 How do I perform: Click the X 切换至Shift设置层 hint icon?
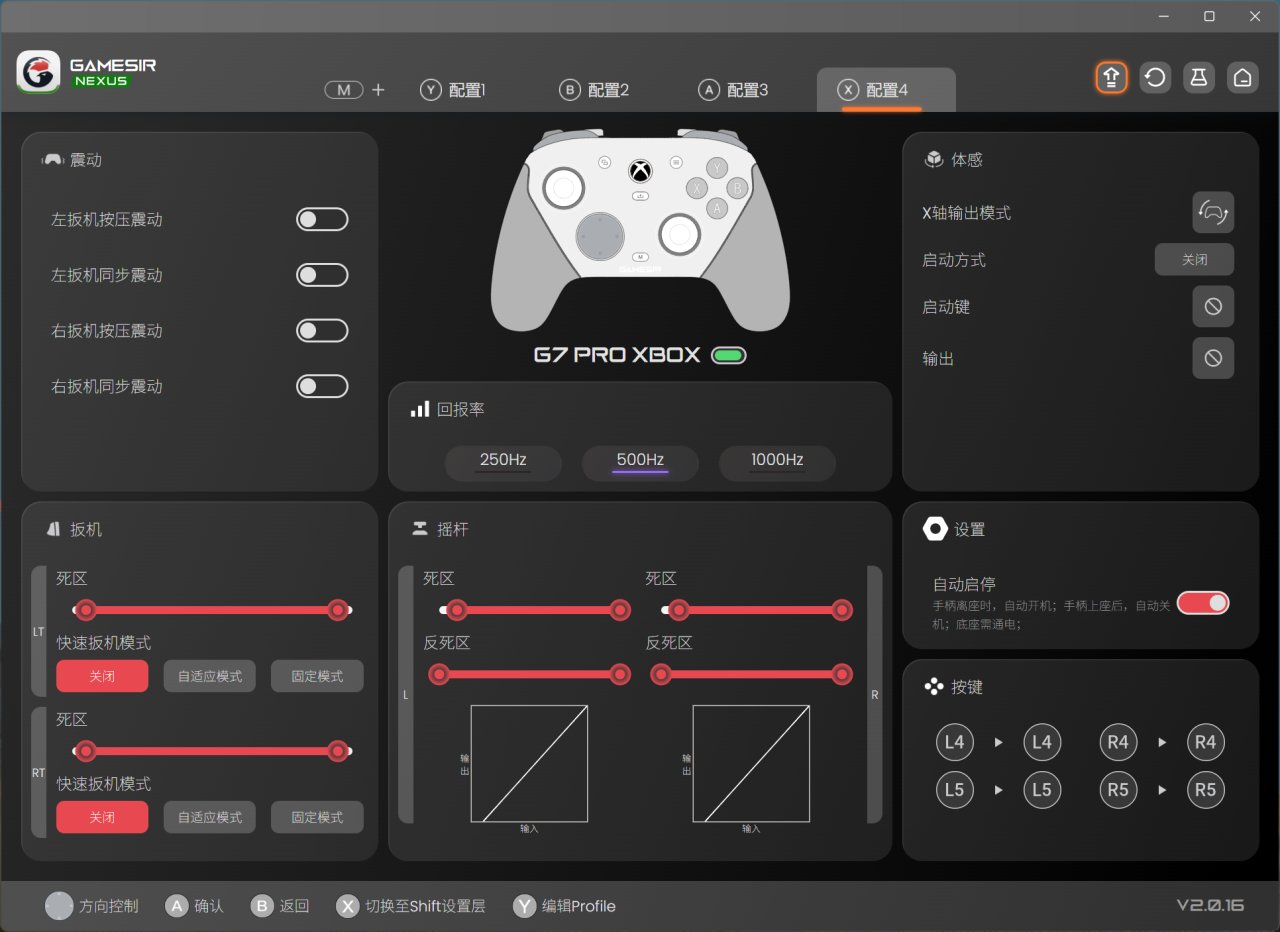coord(347,906)
